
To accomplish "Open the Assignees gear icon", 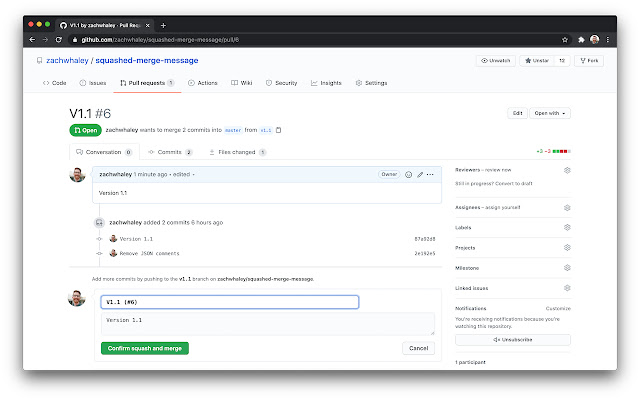I will pyautogui.click(x=567, y=208).
